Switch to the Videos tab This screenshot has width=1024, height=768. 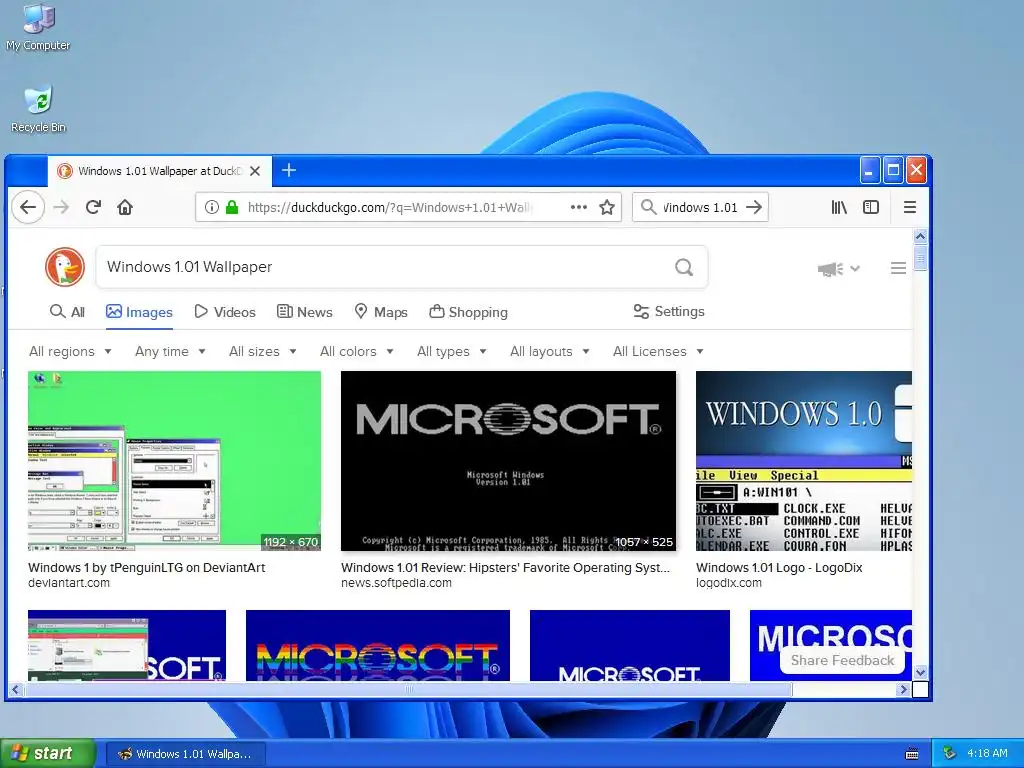coord(225,312)
